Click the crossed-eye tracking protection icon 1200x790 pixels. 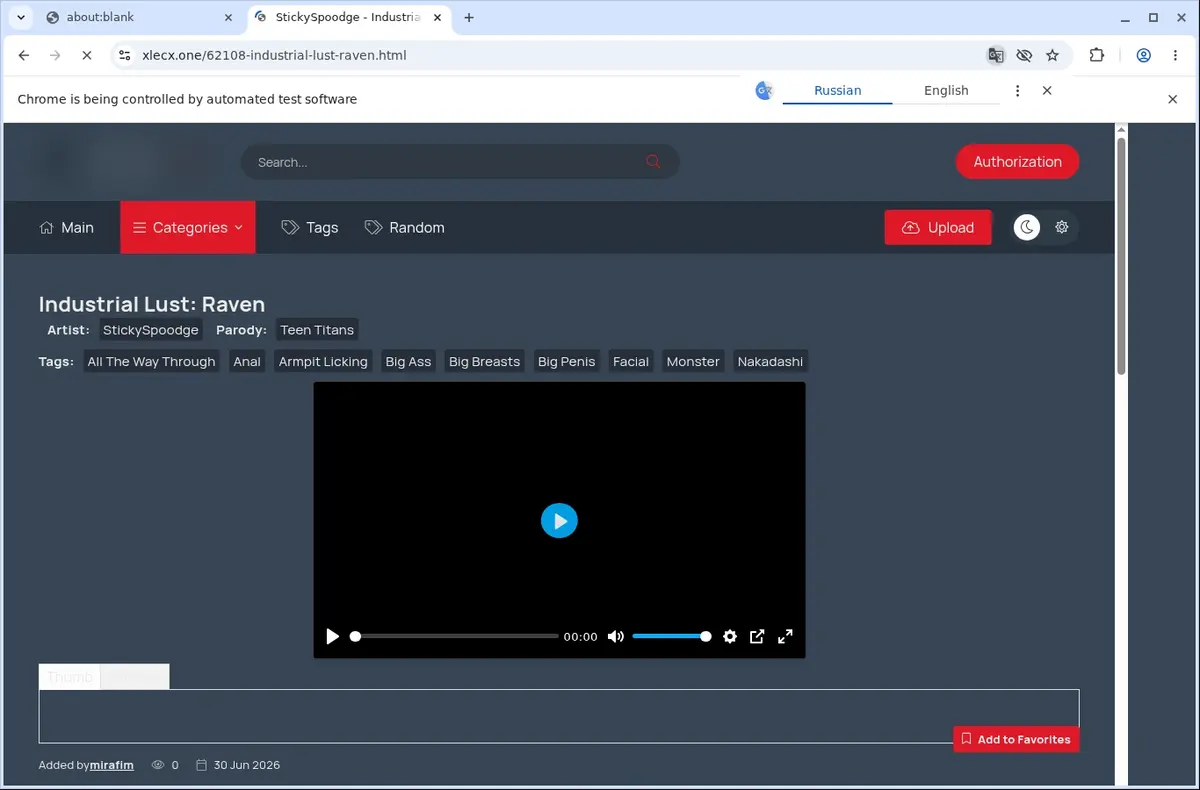[x=1023, y=56]
